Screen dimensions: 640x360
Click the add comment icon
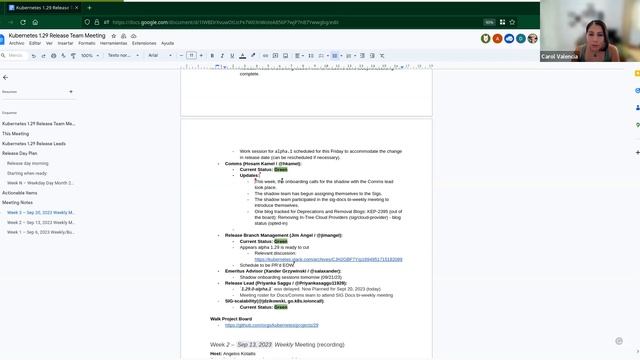[x=275, y=56]
